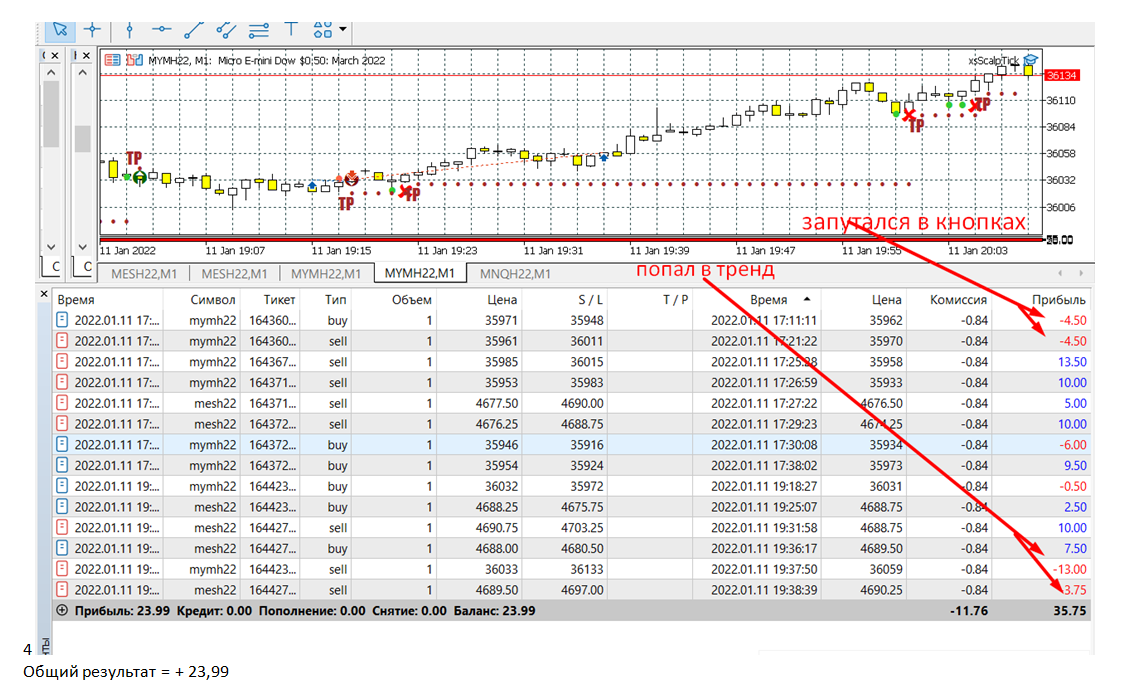Sort by the closing Время column header
Screen dimensions: 1131x693
[764, 299]
